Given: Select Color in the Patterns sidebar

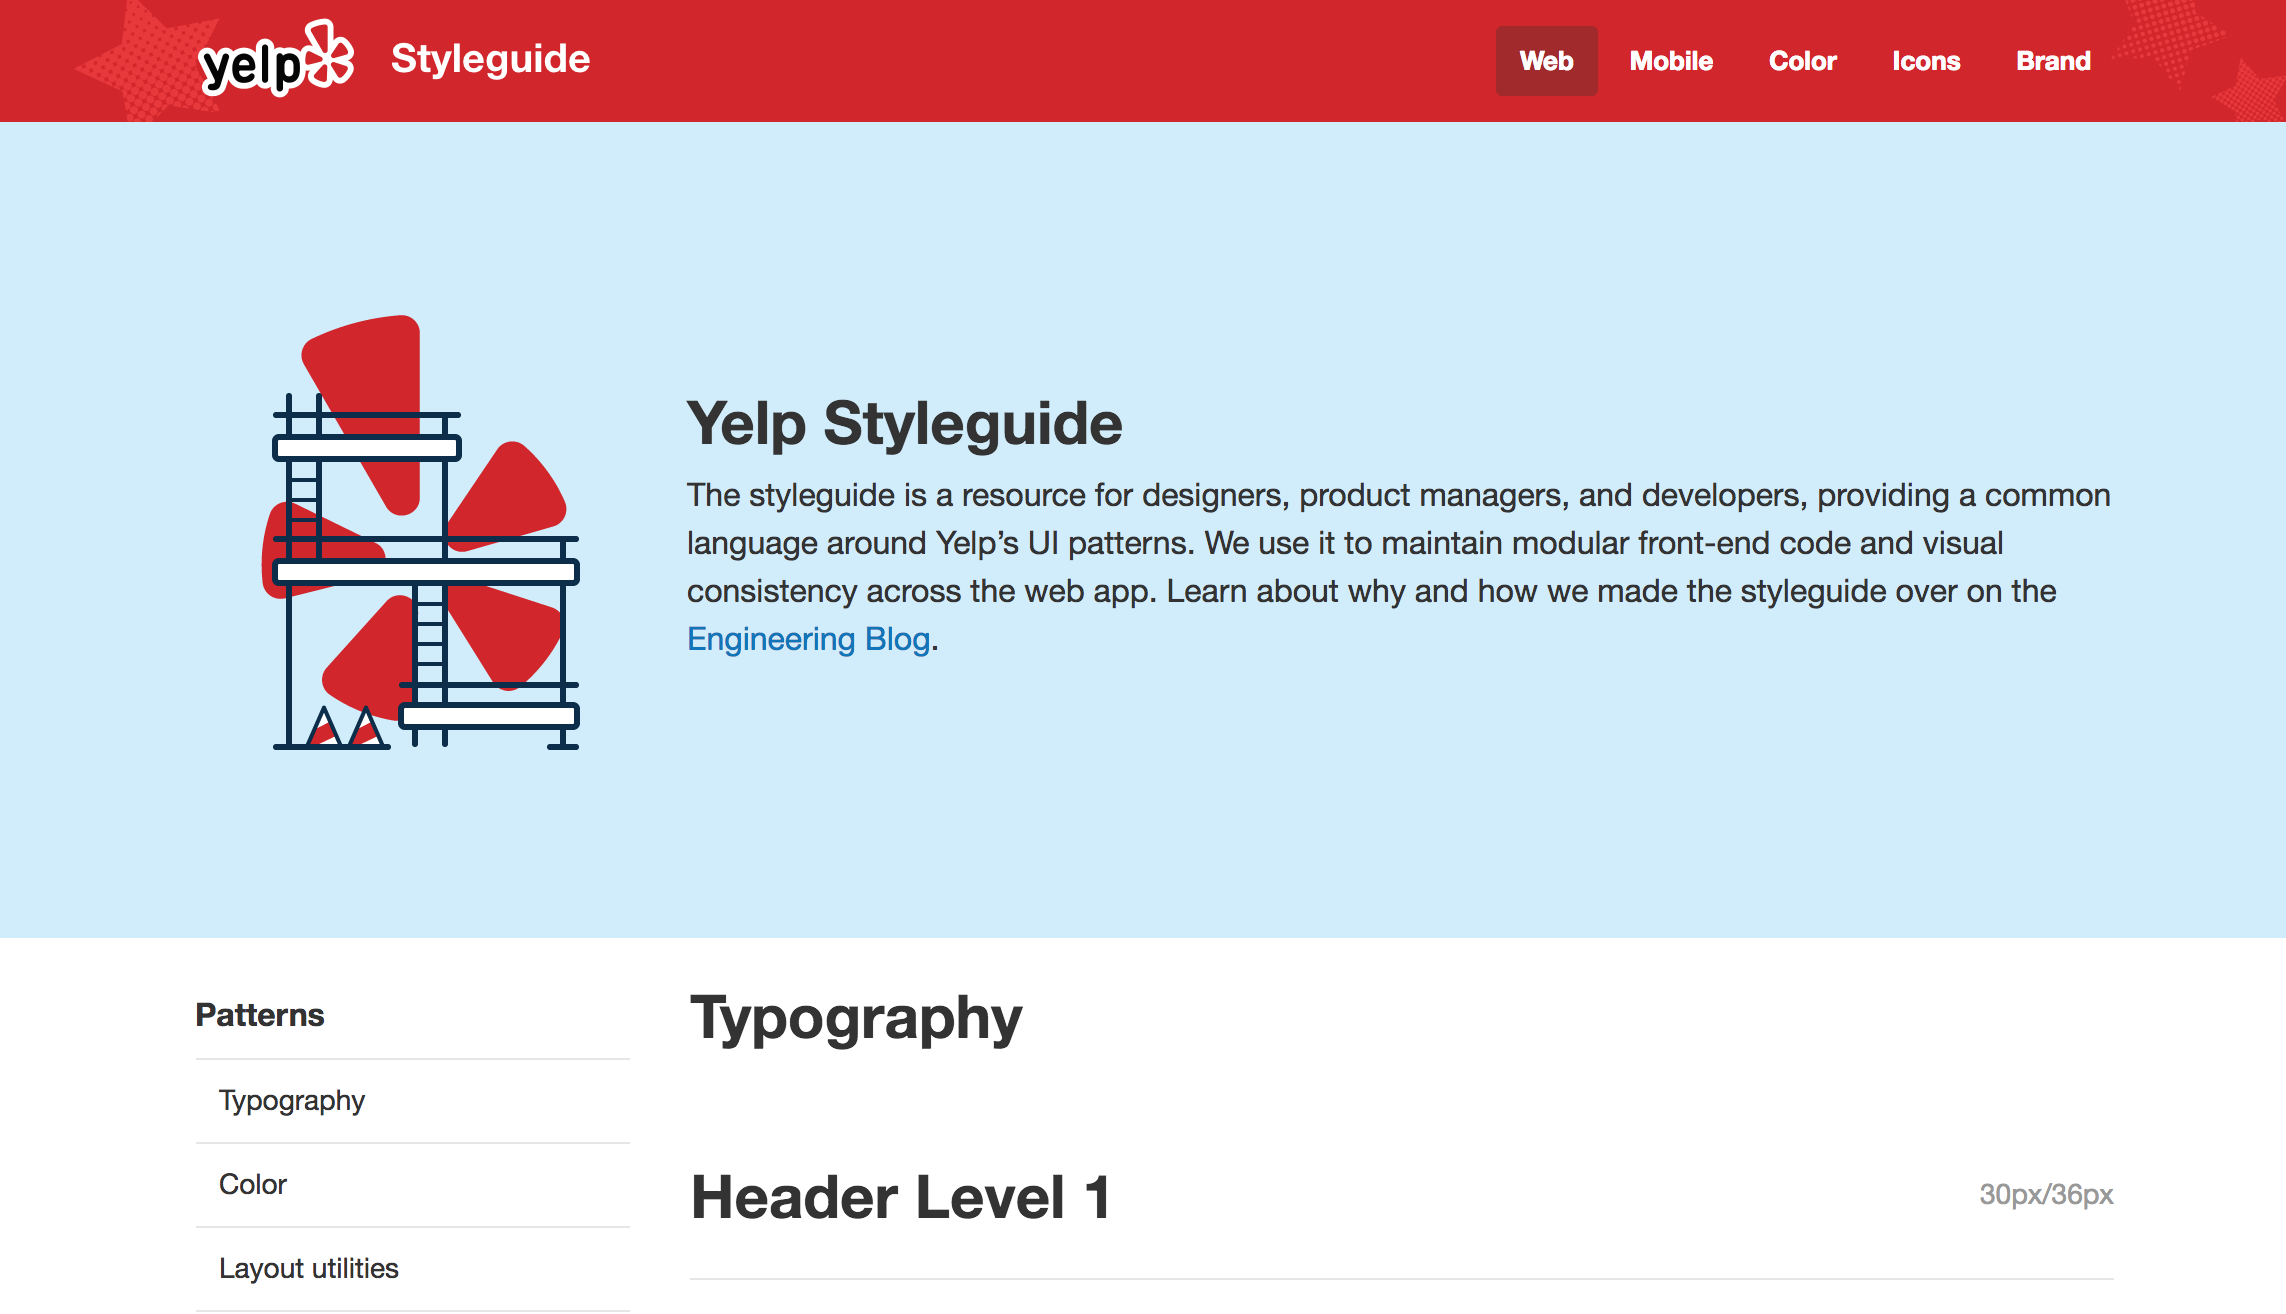Looking at the screenshot, I should click(x=253, y=1184).
